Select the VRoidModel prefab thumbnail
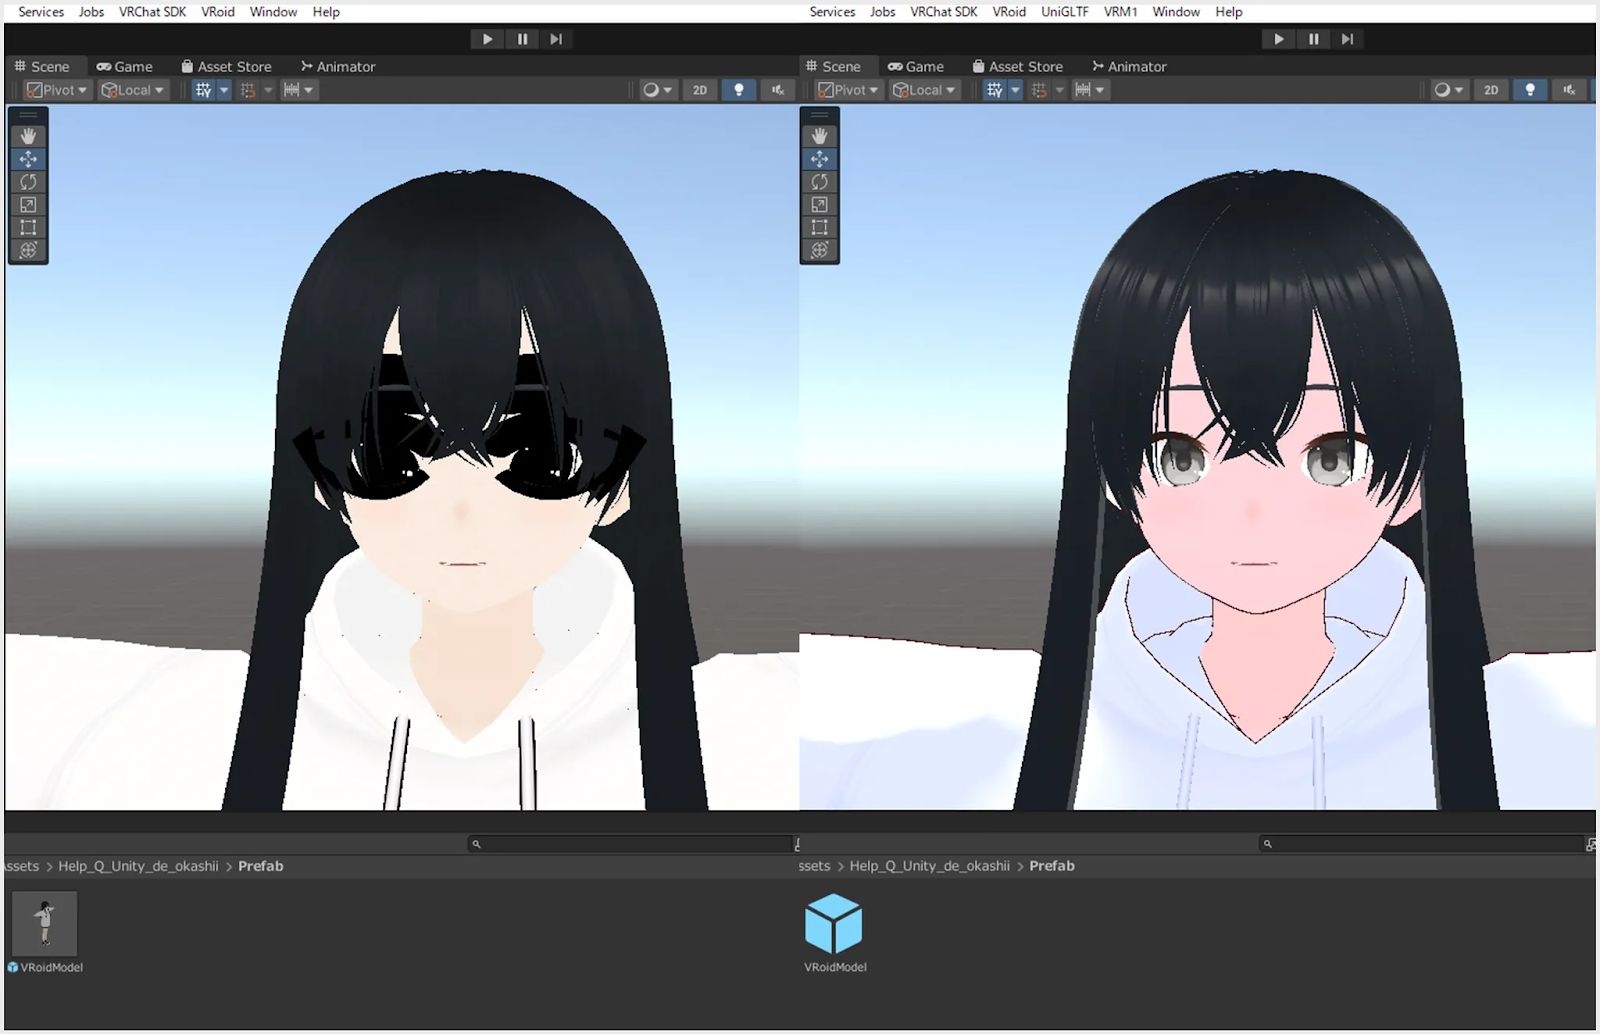The image size is (1600, 1034). [x=44, y=924]
